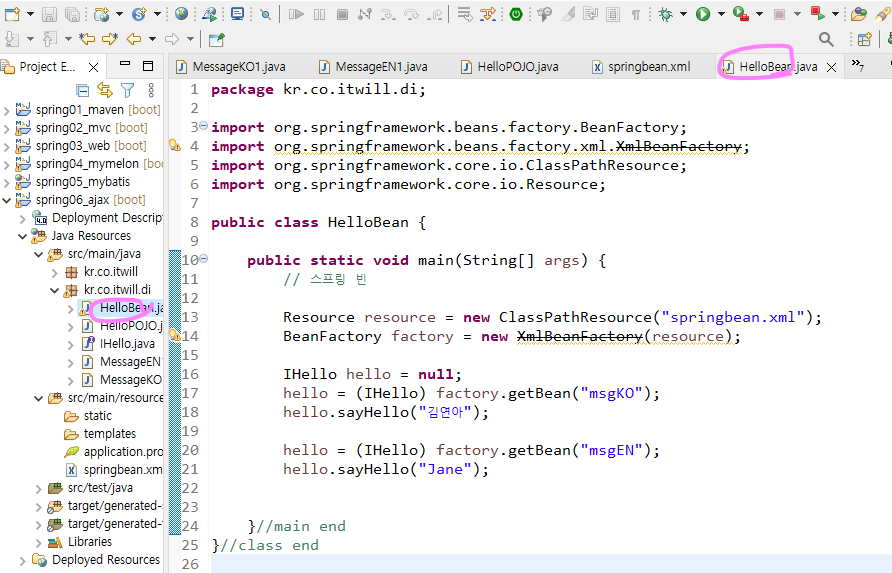Click the green bug Debug icon

665,14
